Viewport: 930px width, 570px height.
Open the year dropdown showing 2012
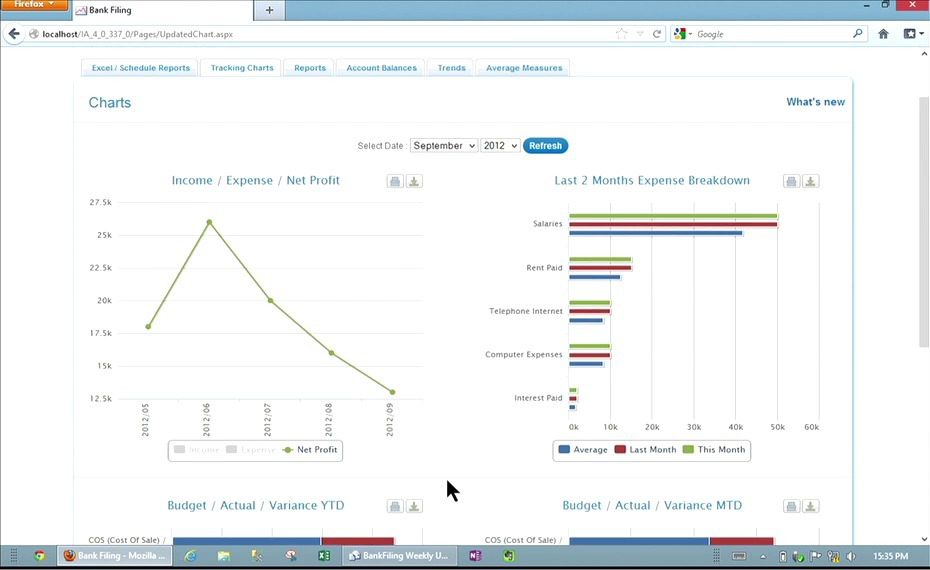pos(500,146)
